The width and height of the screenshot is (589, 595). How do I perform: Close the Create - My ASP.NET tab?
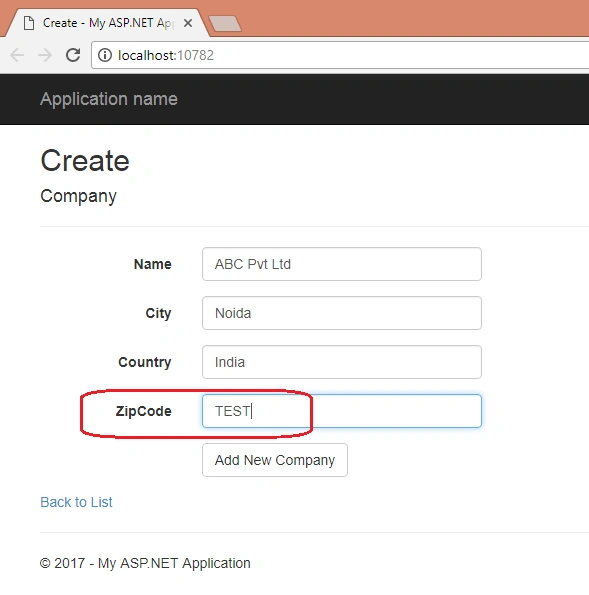click(x=187, y=23)
